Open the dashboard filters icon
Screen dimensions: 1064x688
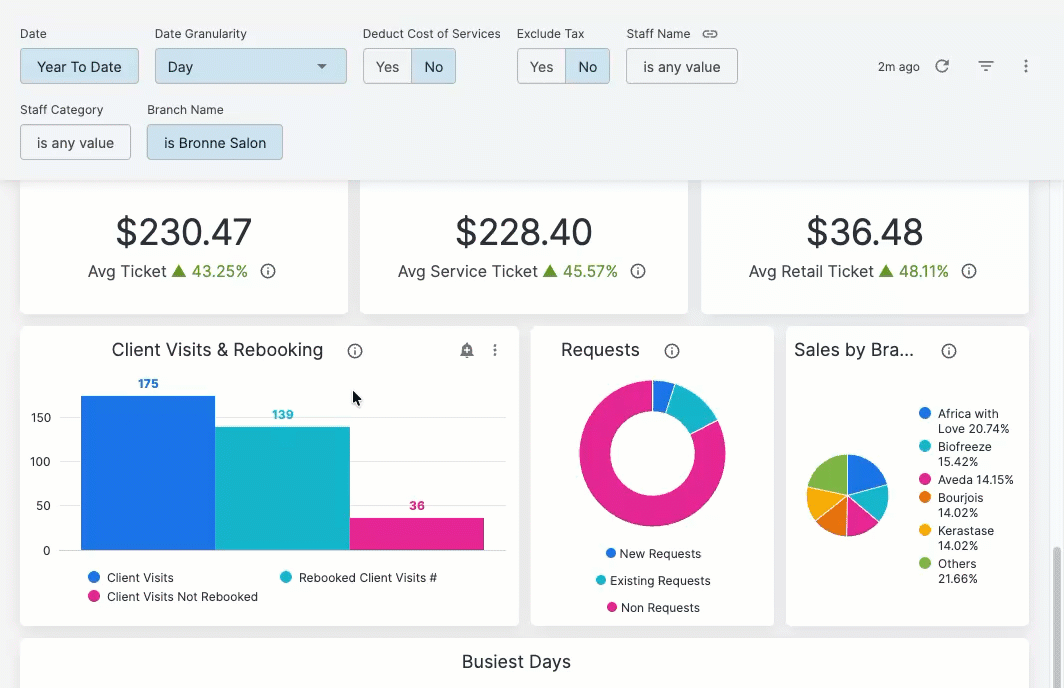point(986,66)
